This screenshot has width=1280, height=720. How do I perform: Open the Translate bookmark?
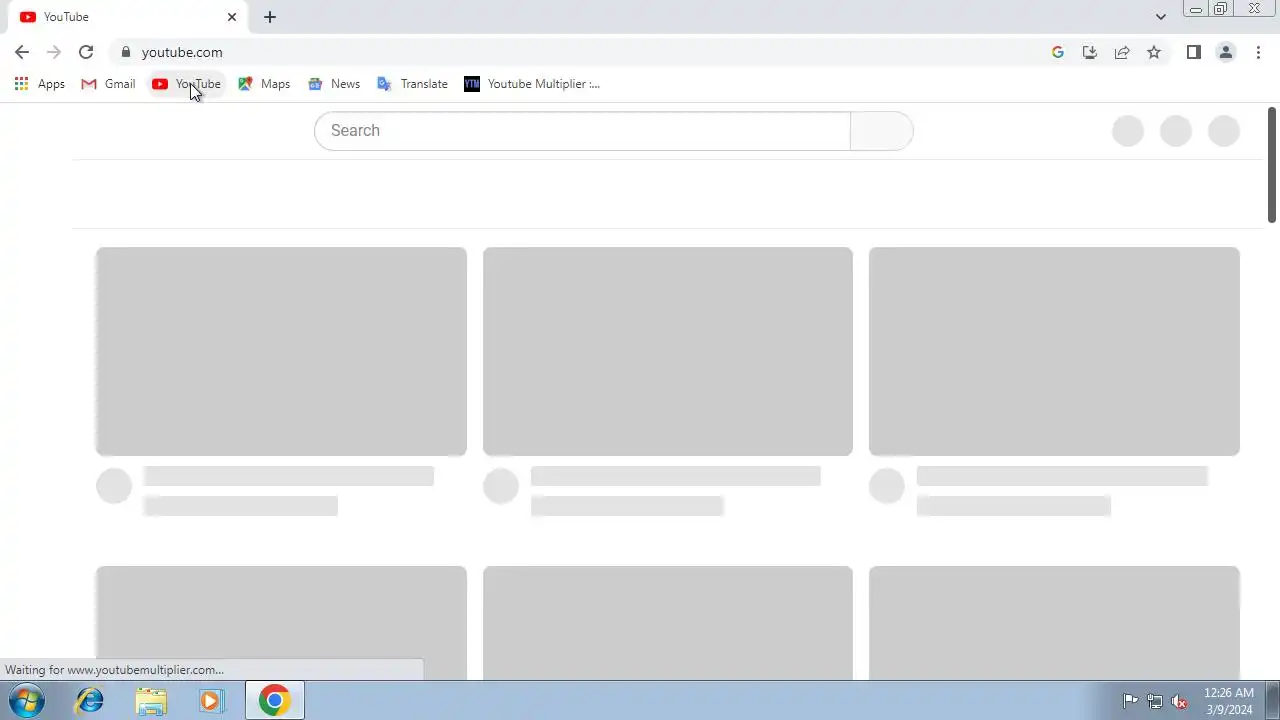(x=412, y=84)
